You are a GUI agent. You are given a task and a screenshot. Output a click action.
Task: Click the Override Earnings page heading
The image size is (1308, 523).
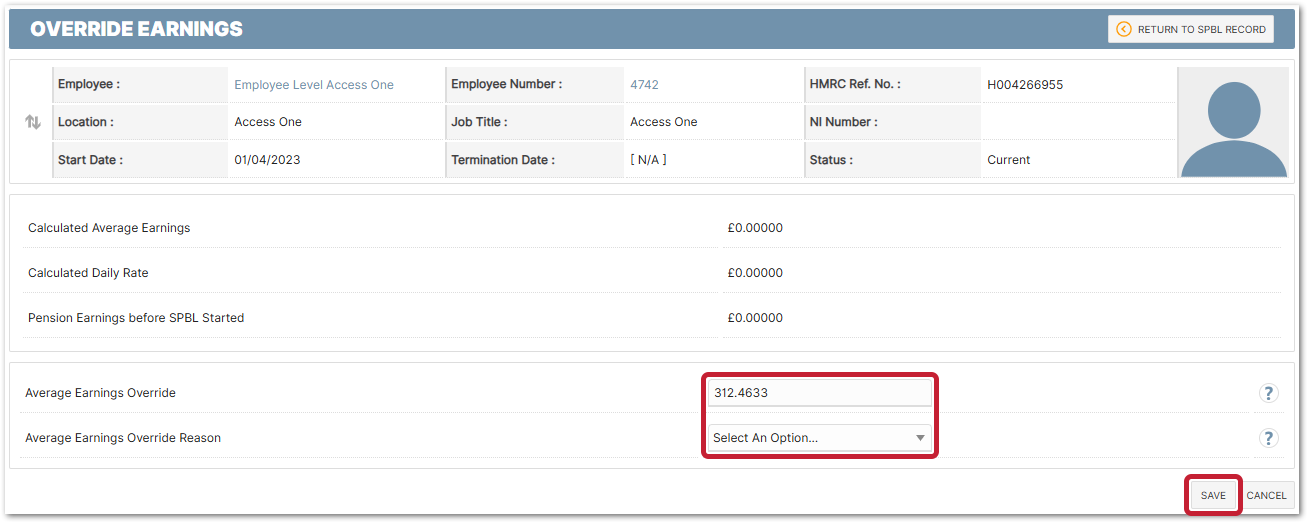(137, 29)
